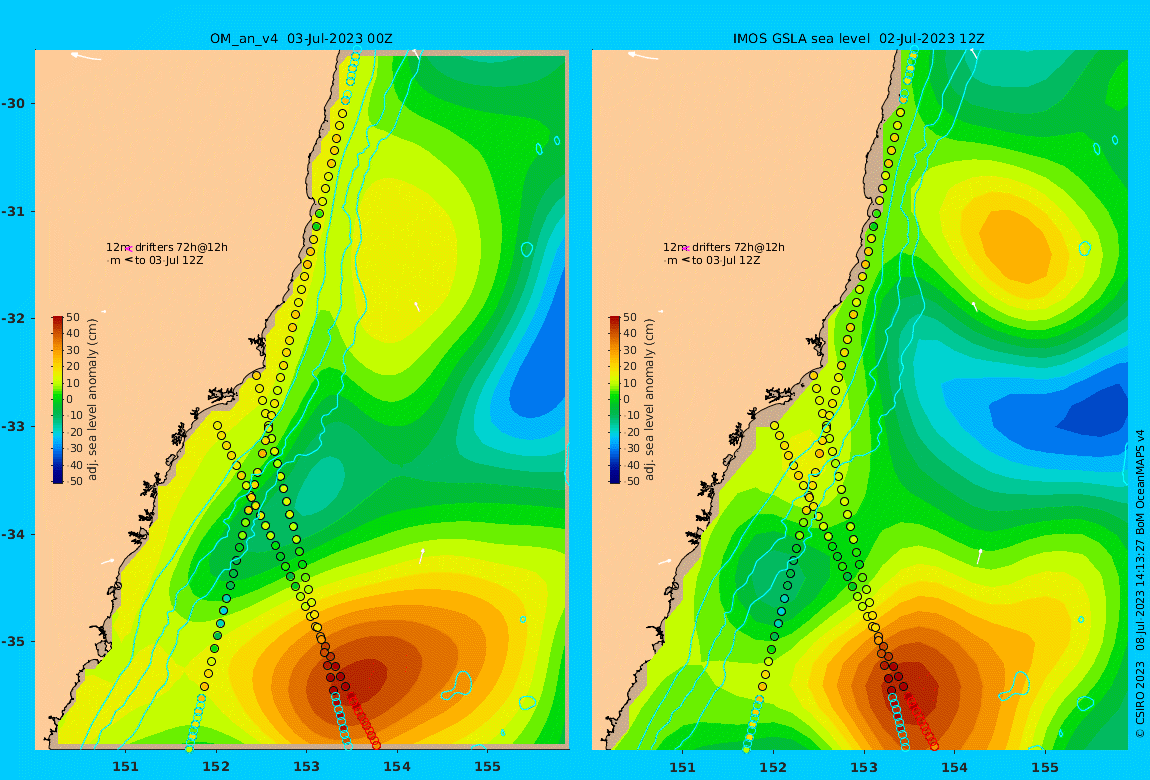
Task: Click the 0 value on right map's colorbar
Action: tap(626, 400)
